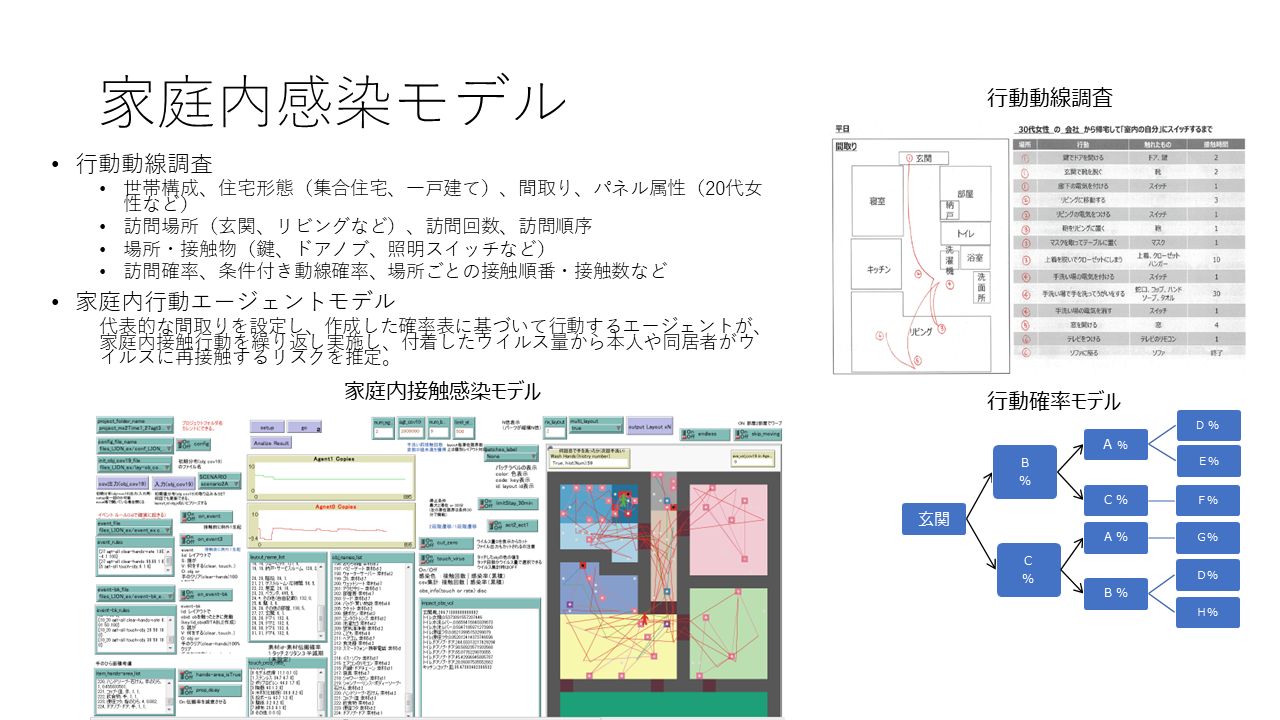
Task: Open the event-bk_file chooser
Action: 135,593
